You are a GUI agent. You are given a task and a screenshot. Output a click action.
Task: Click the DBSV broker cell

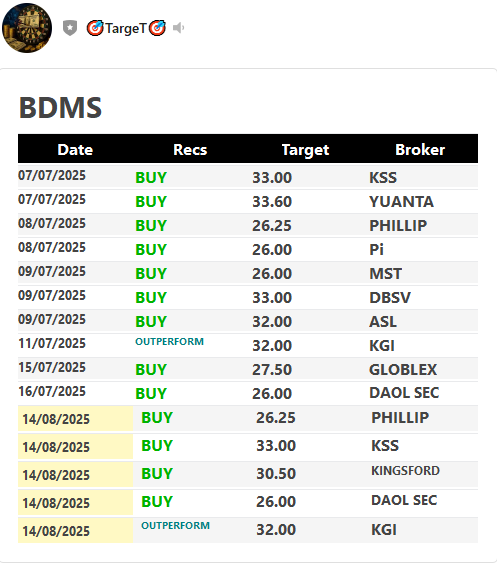[390, 298]
